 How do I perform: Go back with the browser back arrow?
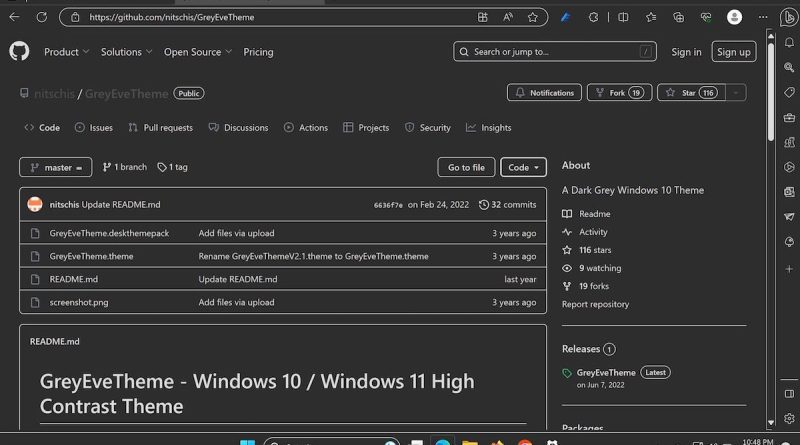14,17
